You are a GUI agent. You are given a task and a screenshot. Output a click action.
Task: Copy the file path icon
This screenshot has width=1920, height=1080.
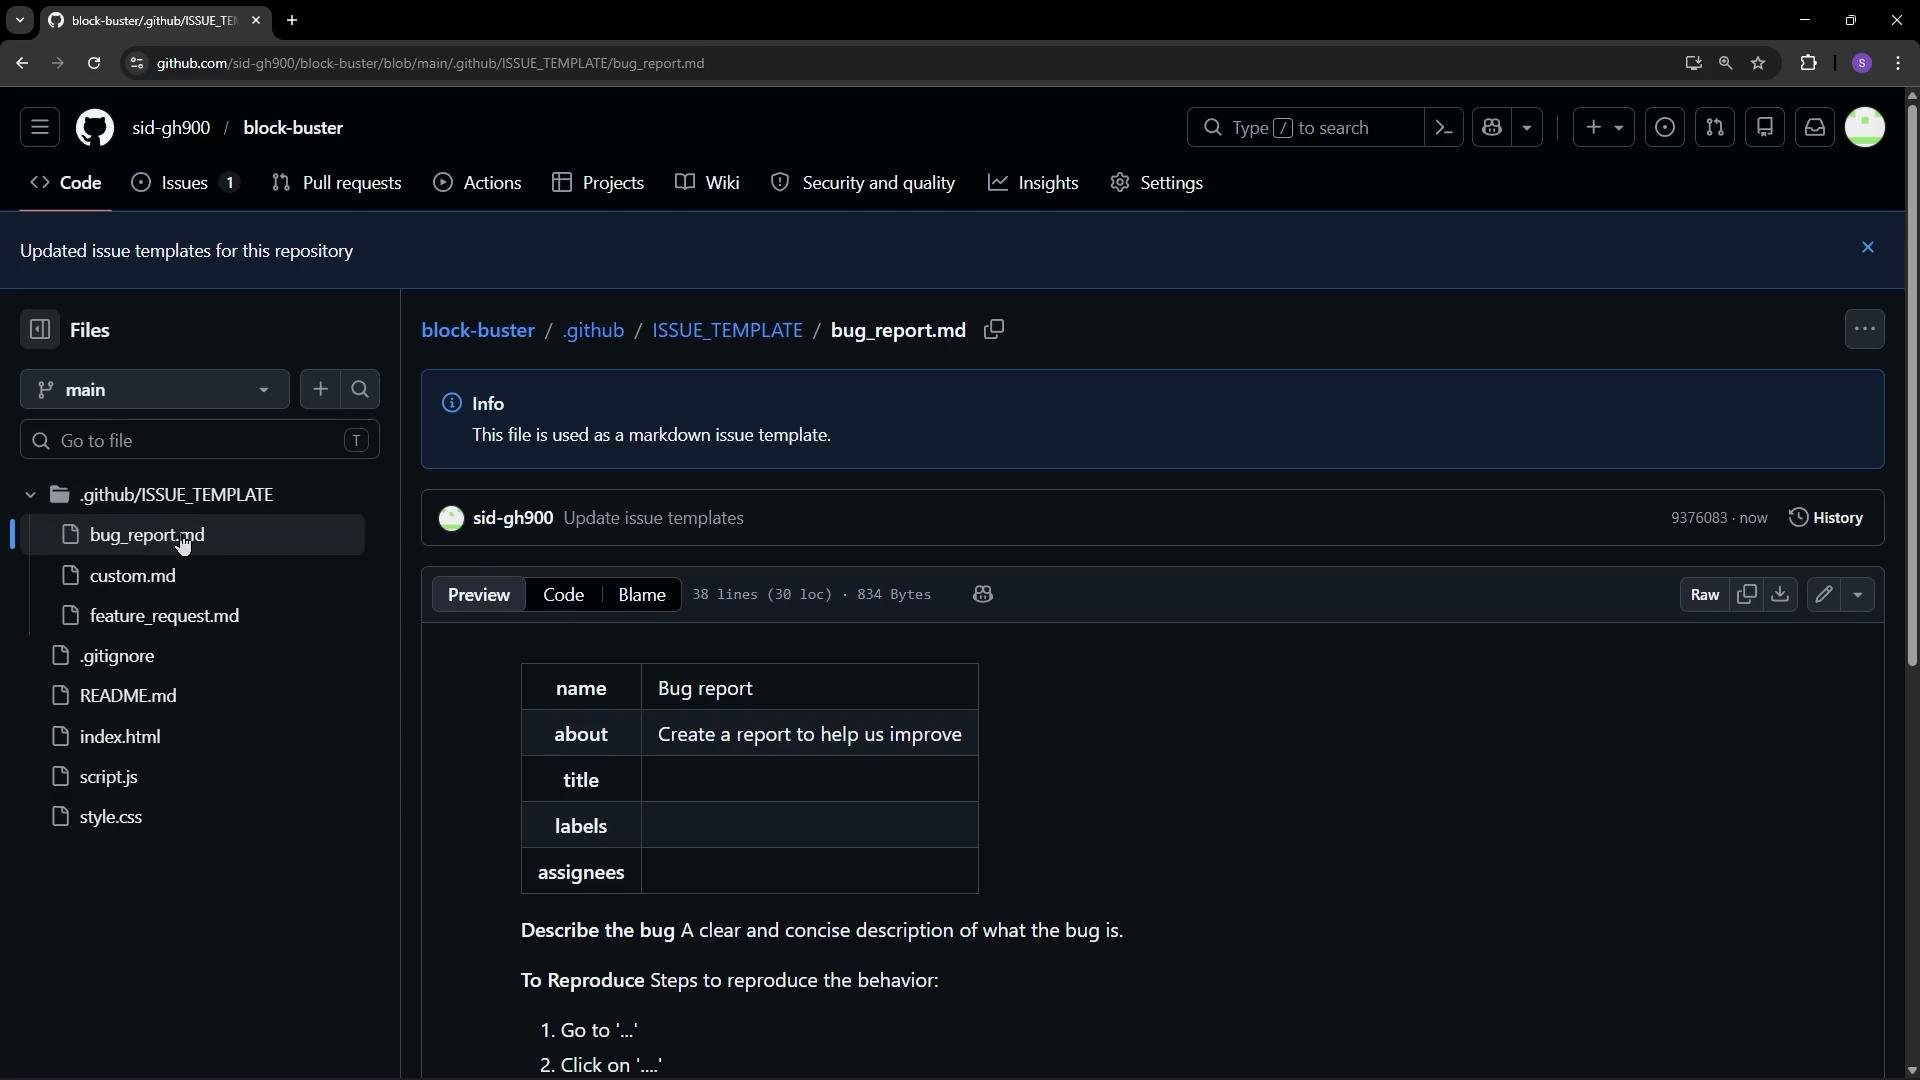point(993,330)
